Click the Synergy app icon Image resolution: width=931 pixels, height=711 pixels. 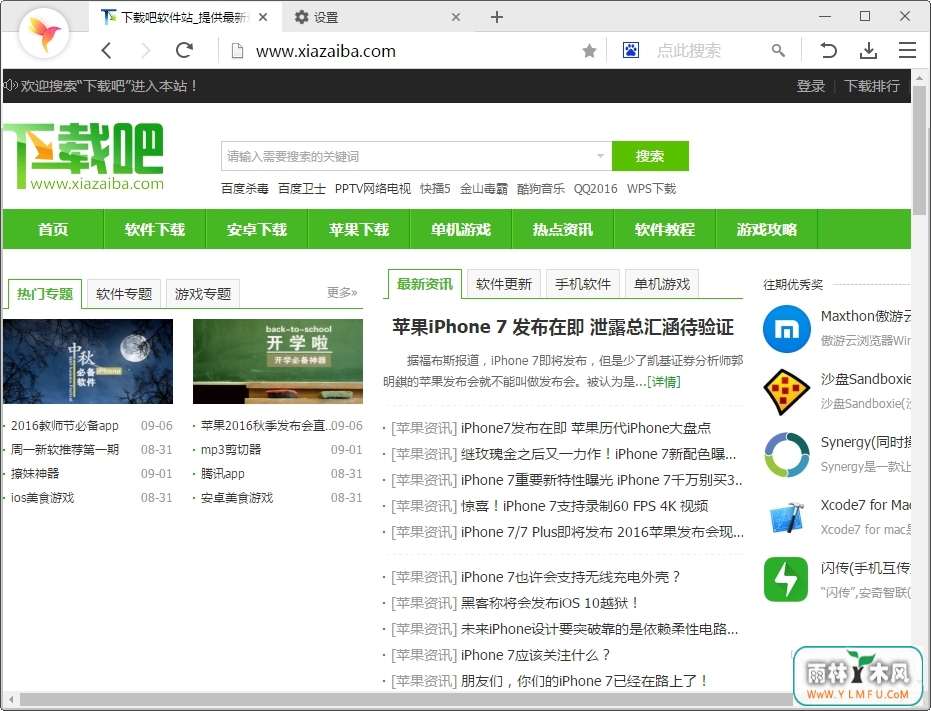click(x=787, y=454)
